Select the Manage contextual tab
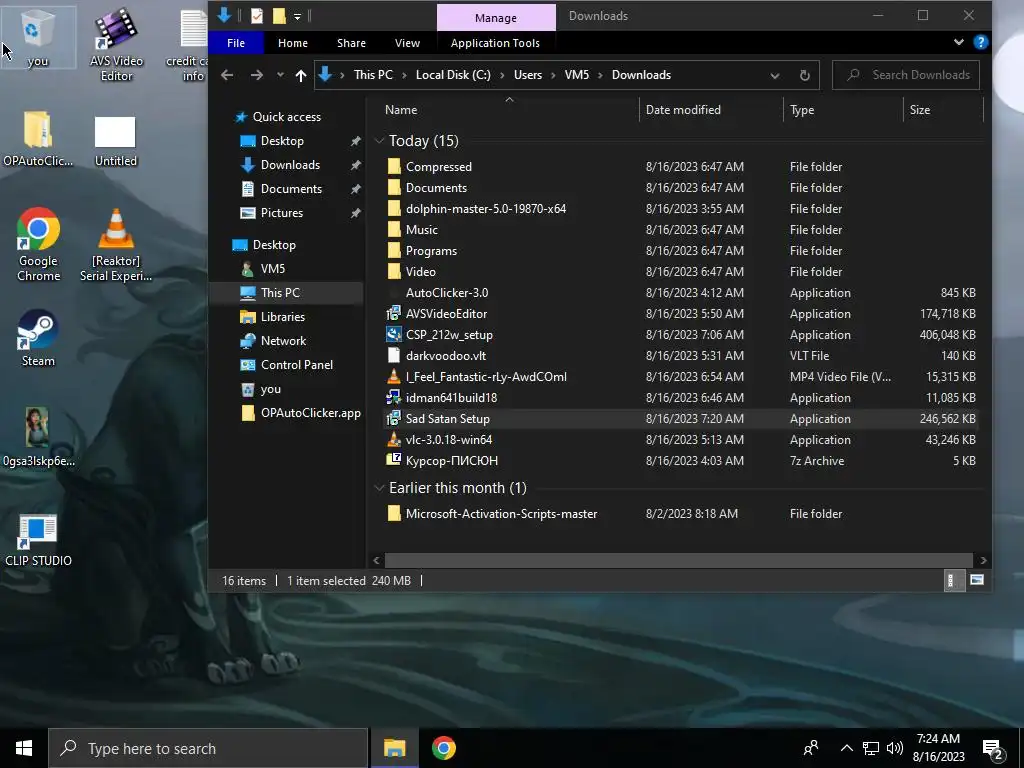The height and width of the screenshot is (768, 1024). pyautogui.click(x=496, y=18)
